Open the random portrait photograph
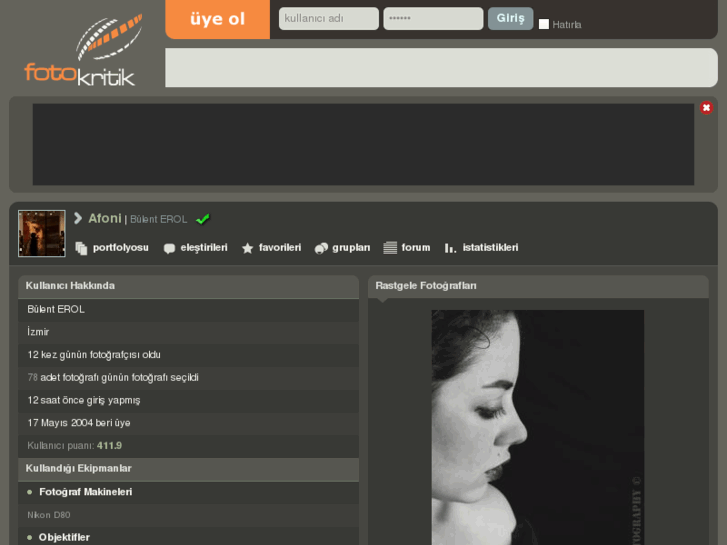The width and height of the screenshot is (727, 545). tap(538, 428)
